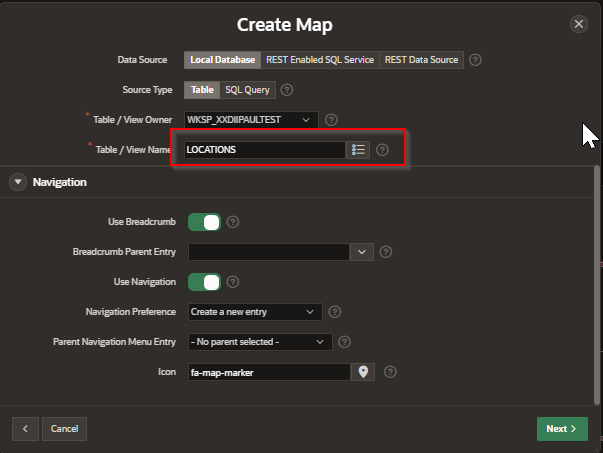Click the Breadcrumb Parent Entry input
The image size is (603, 453).
click(269, 252)
